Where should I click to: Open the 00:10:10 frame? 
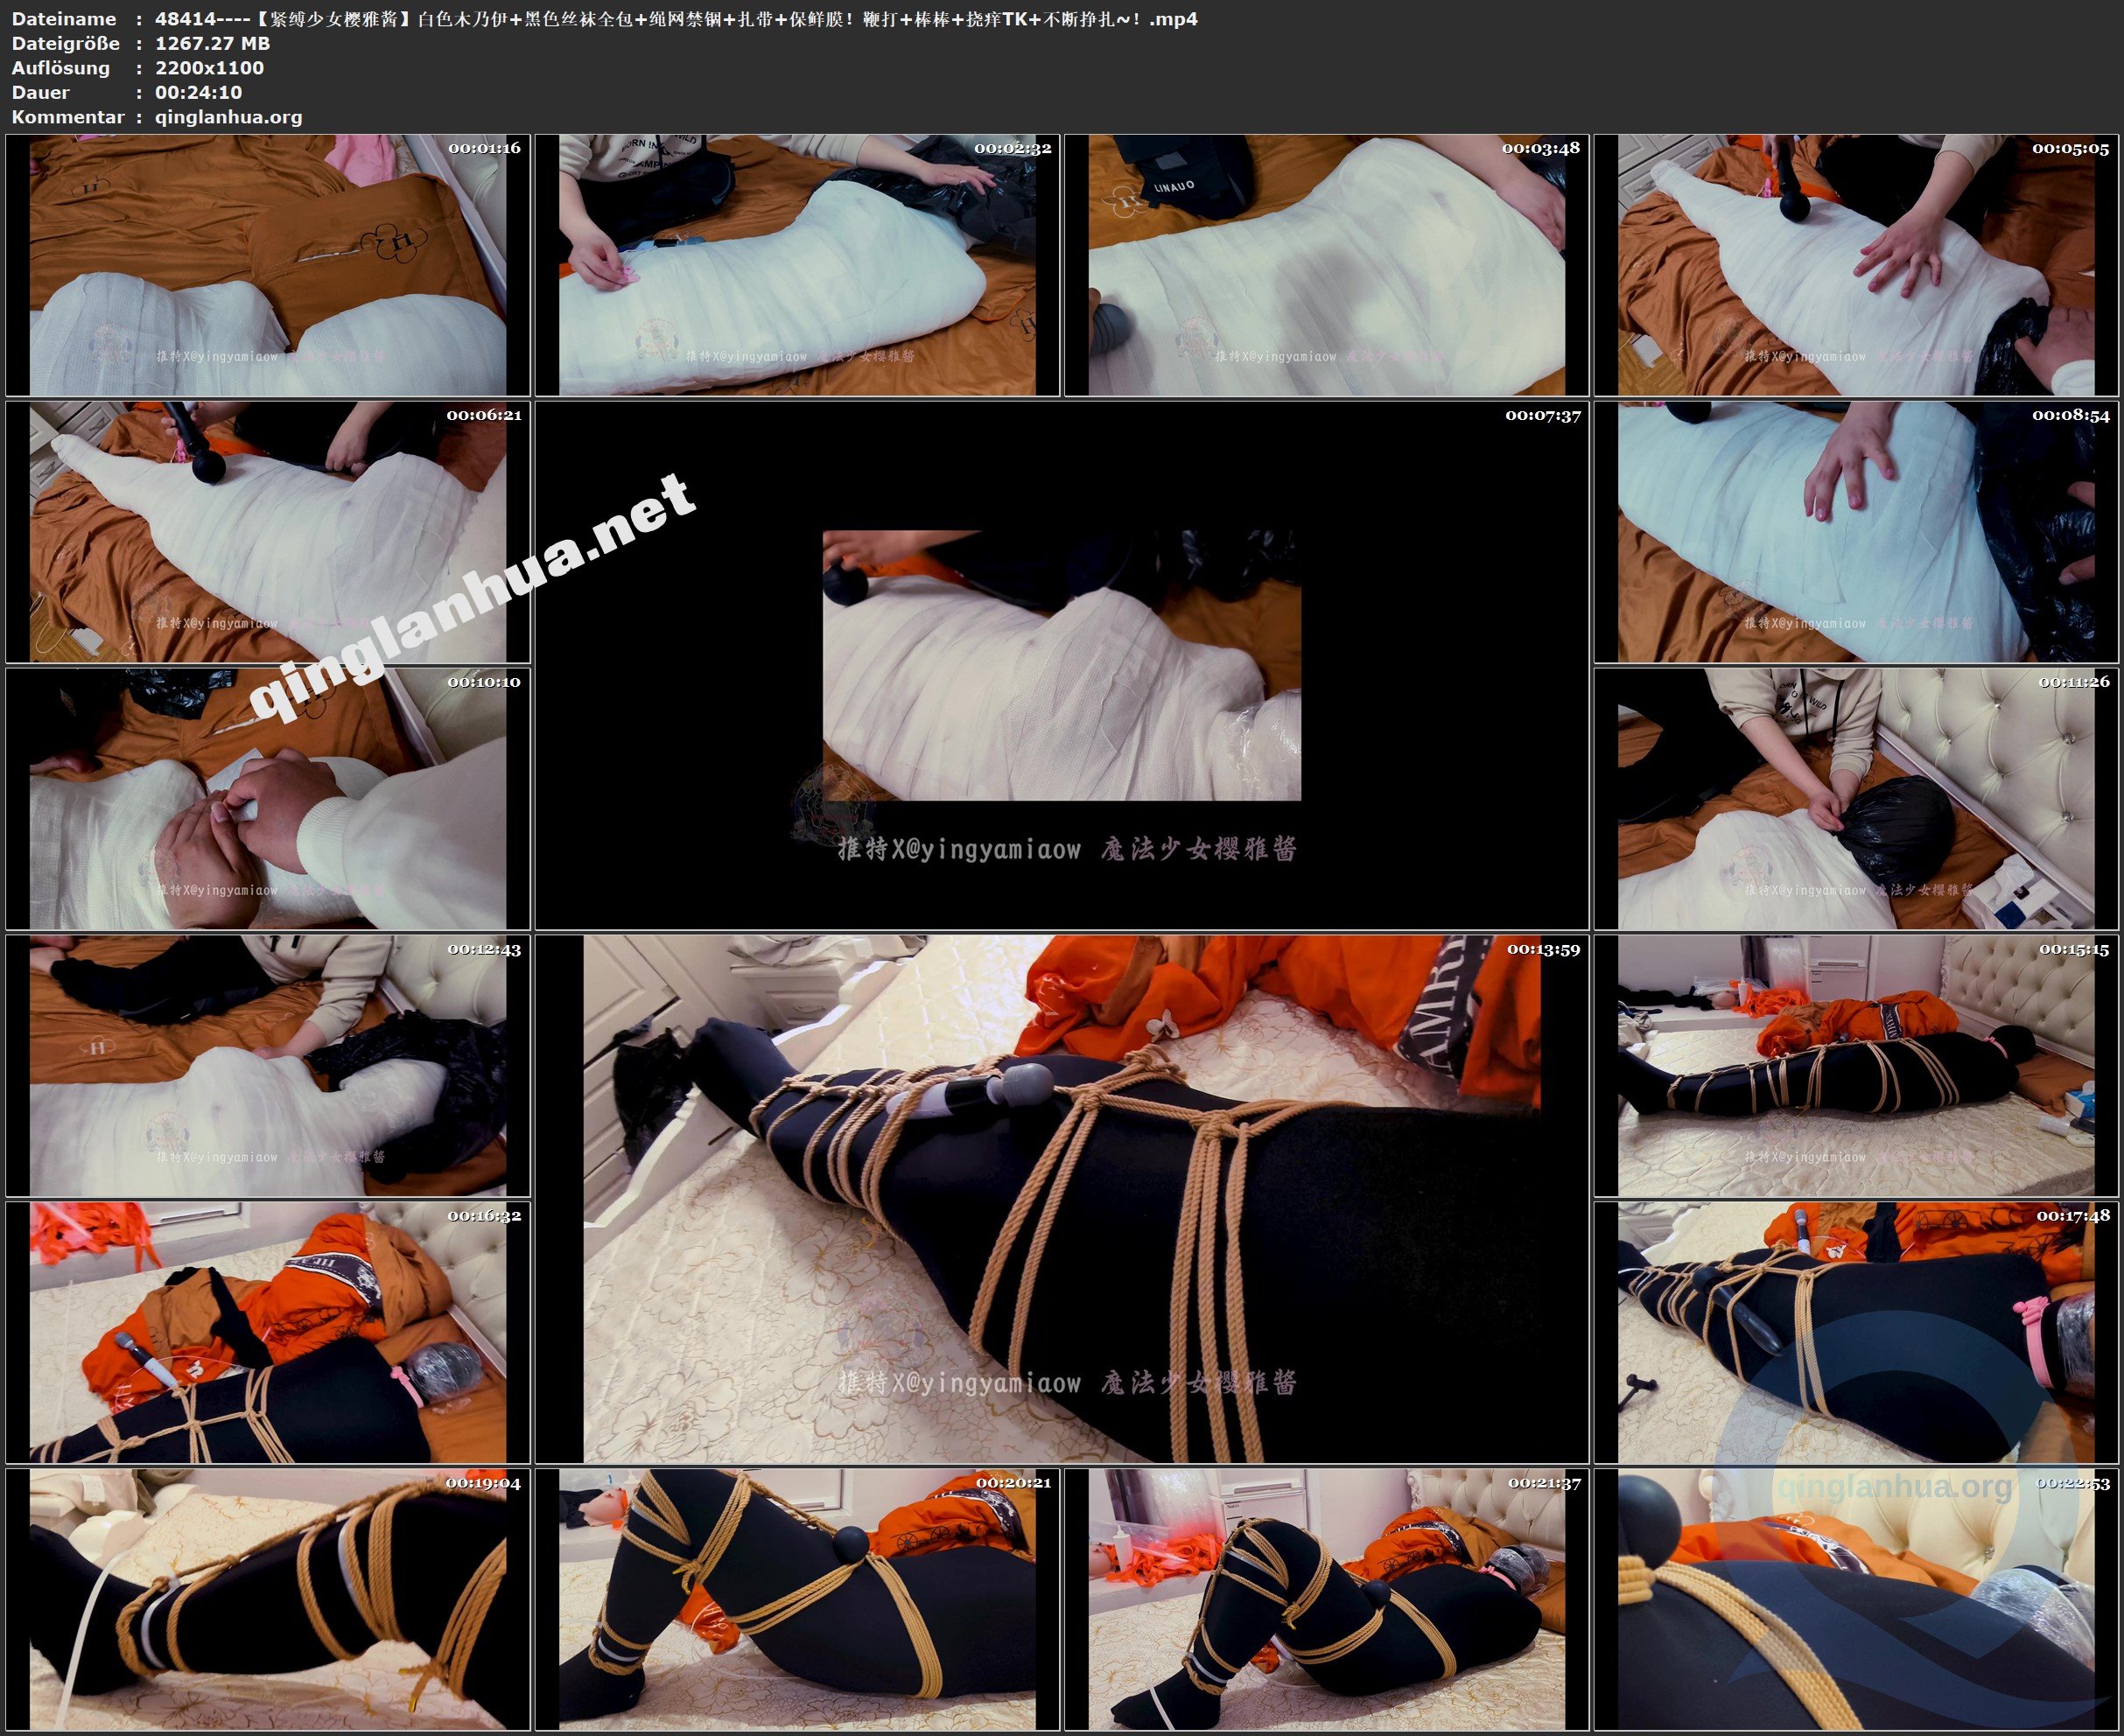pyautogui.click(x=268, y=799)
